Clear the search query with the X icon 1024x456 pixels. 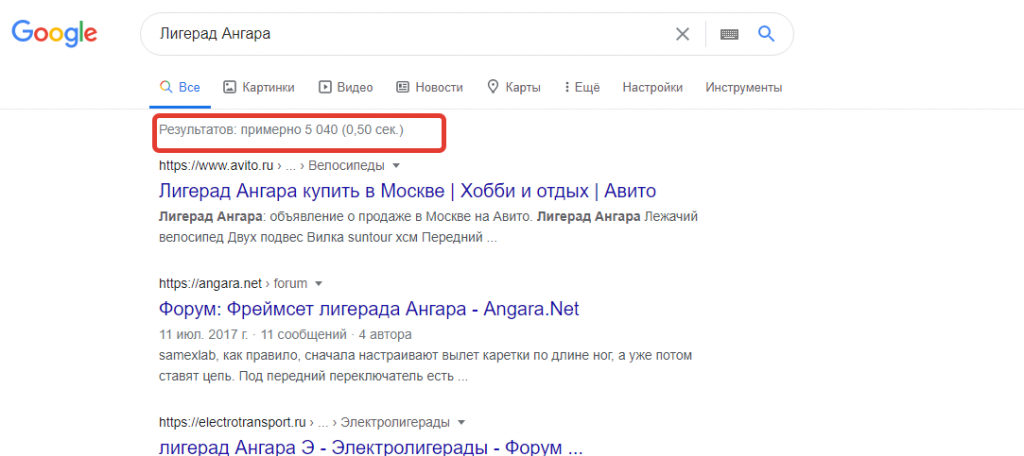(682, 34)
